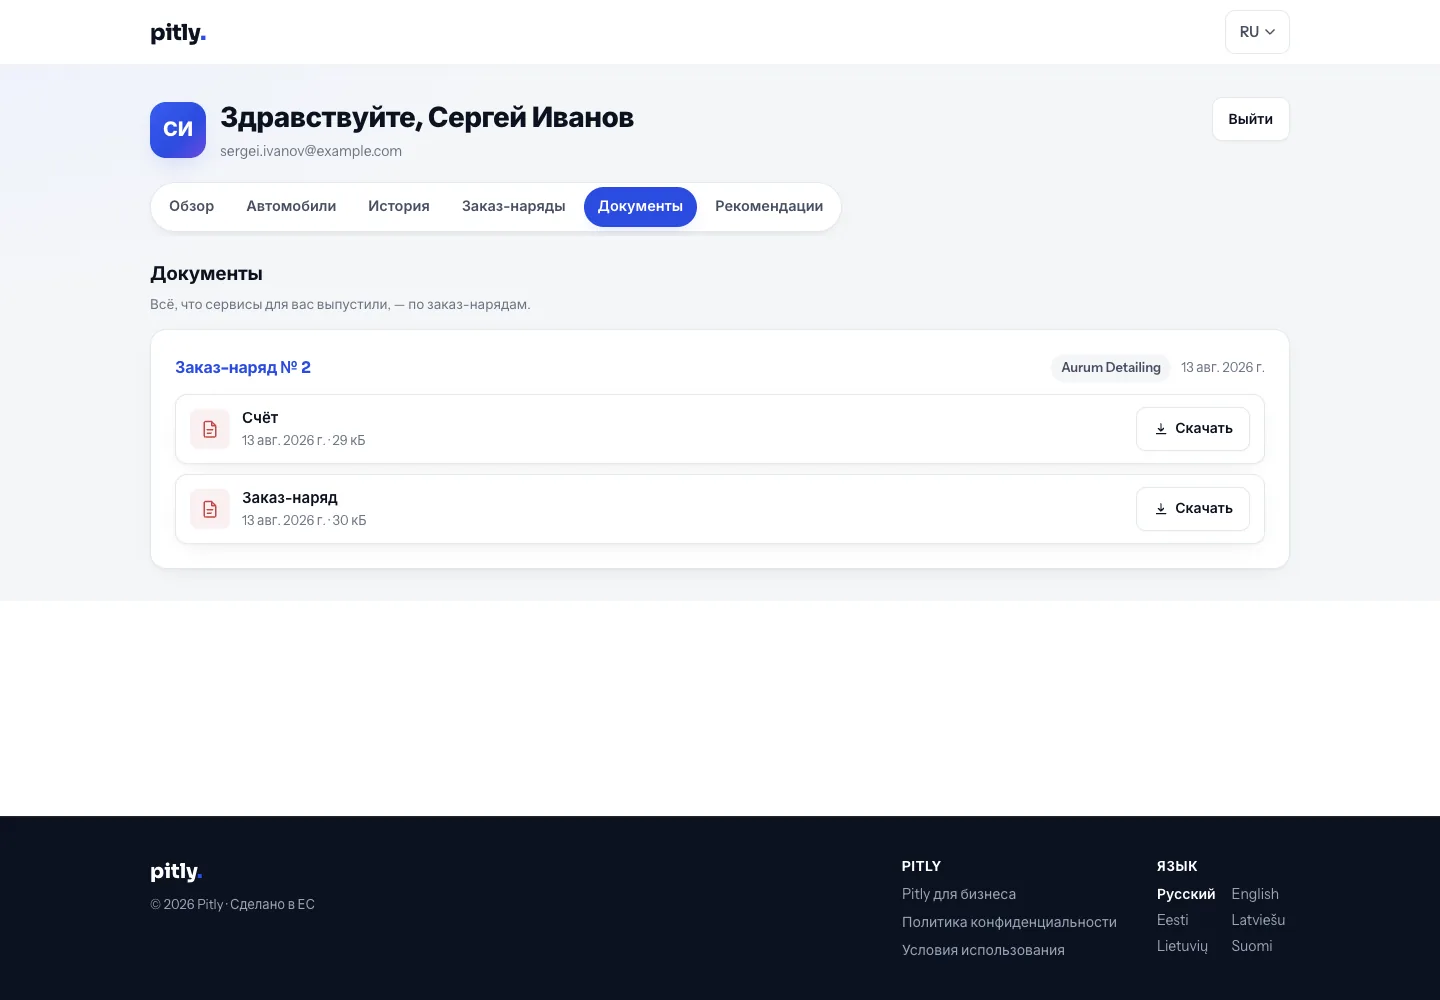Select Русский language in the footer

pos(1186,894)
